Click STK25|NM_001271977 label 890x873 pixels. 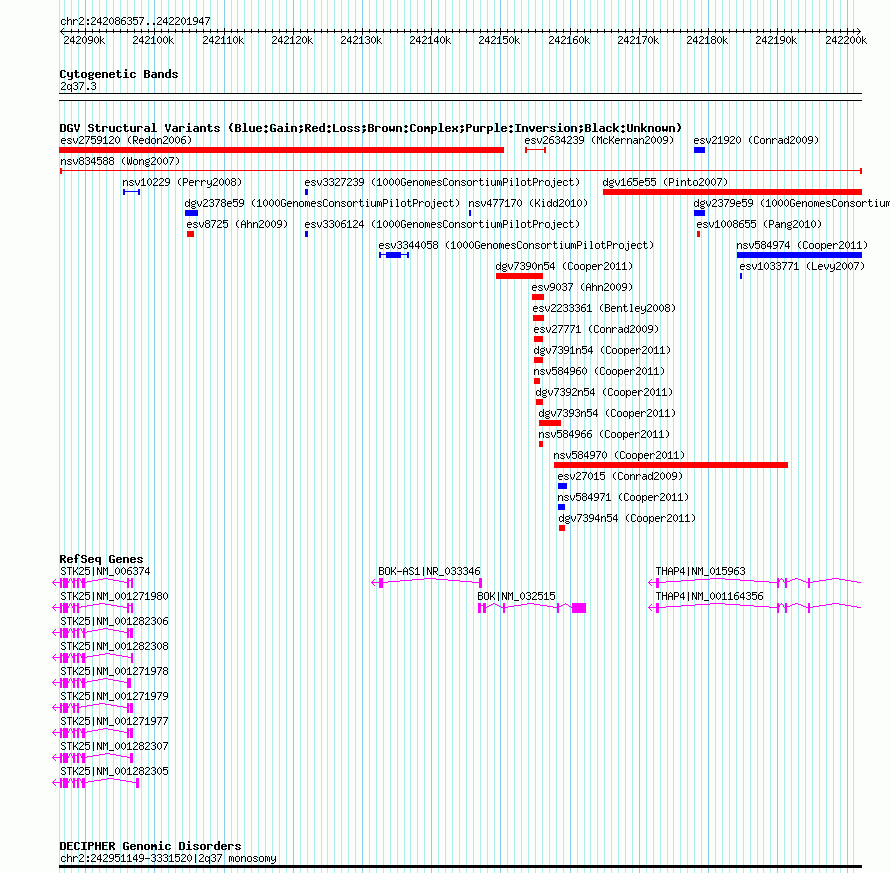[114, 721]
